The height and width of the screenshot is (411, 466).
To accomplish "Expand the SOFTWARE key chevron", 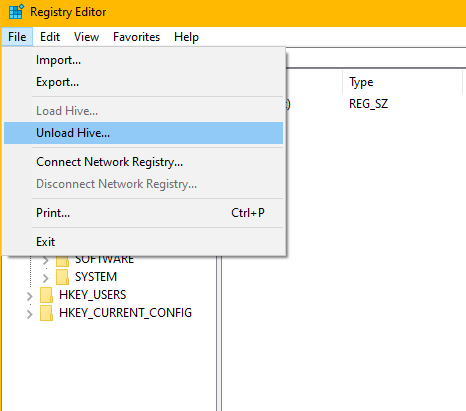I will tap(46, 260).
